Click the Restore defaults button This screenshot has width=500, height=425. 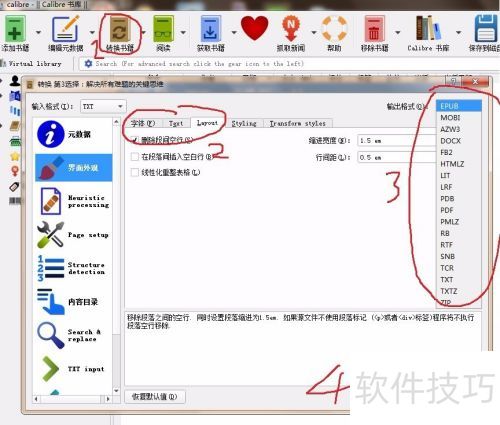coord(155,397)
